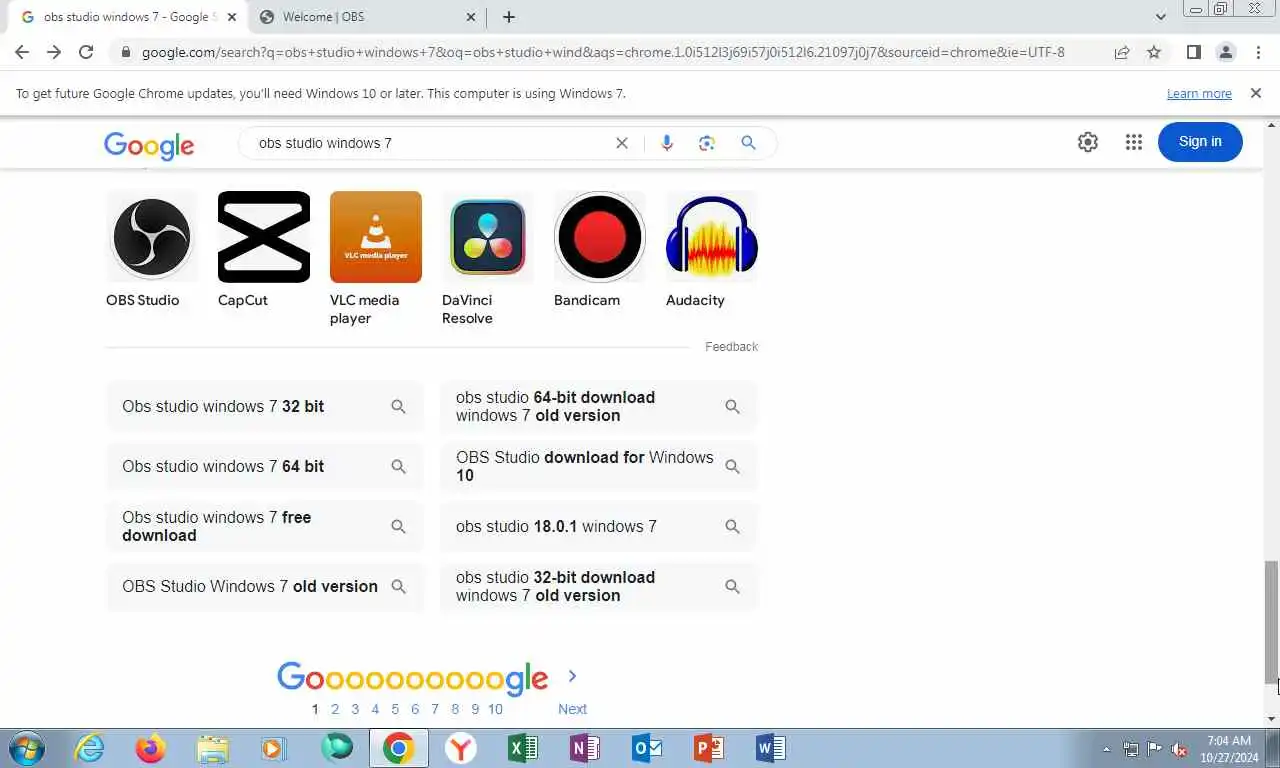
Task: Open the CapCut app icon
Action: pyautogui.click(x=264, y=237)
